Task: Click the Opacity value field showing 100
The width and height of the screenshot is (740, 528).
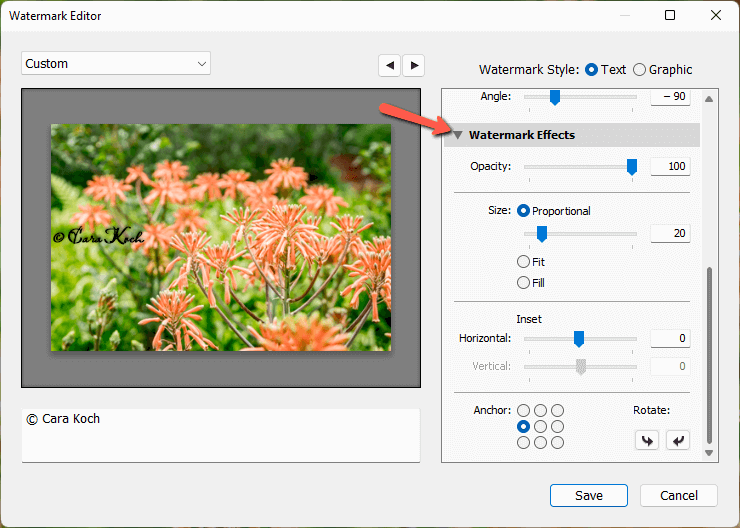Action: (x=670, y=167)
